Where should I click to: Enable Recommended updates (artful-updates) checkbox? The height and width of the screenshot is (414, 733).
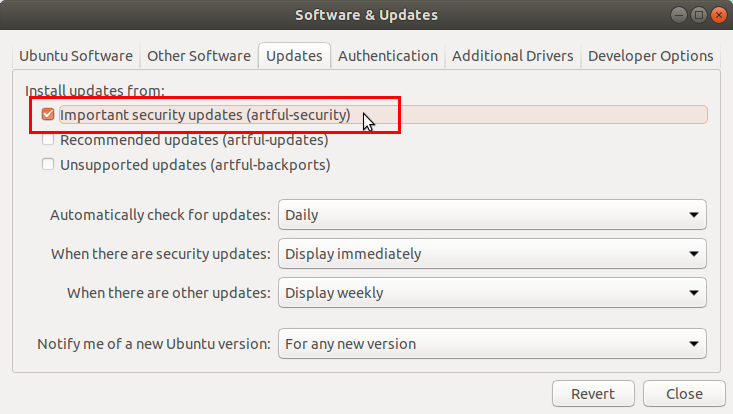pyautogui.click(x=48, y=140)
